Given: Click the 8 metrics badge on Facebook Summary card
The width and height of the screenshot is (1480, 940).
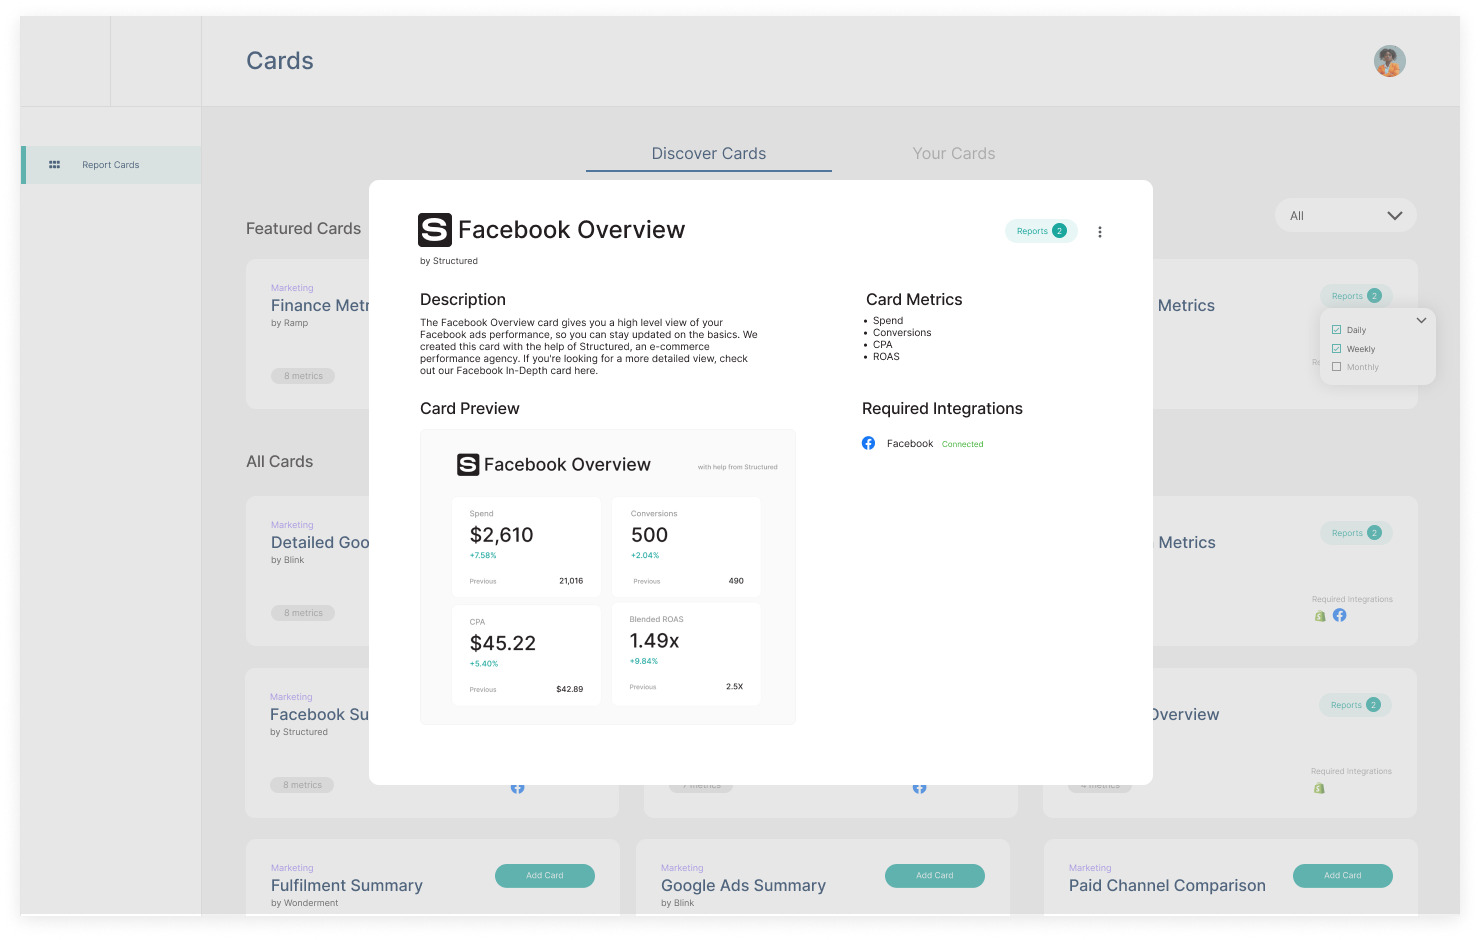Looking at the screenshot, I should pos(302,785).
